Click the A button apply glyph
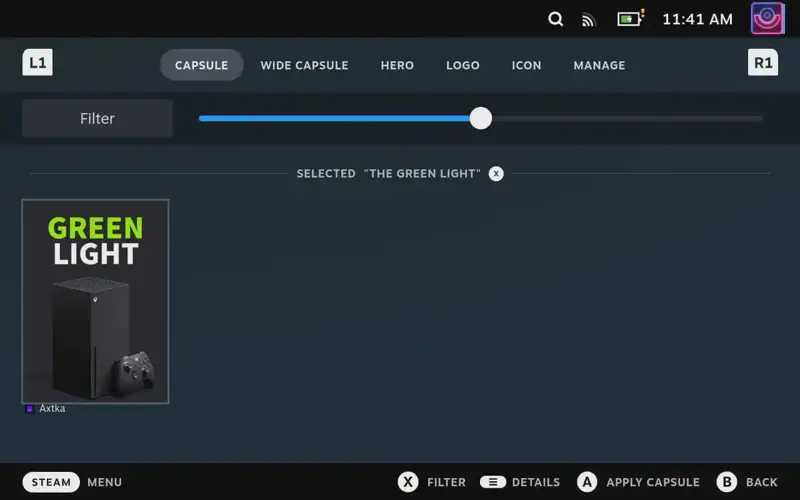800x500 pixels. click(x=587, y=482)
